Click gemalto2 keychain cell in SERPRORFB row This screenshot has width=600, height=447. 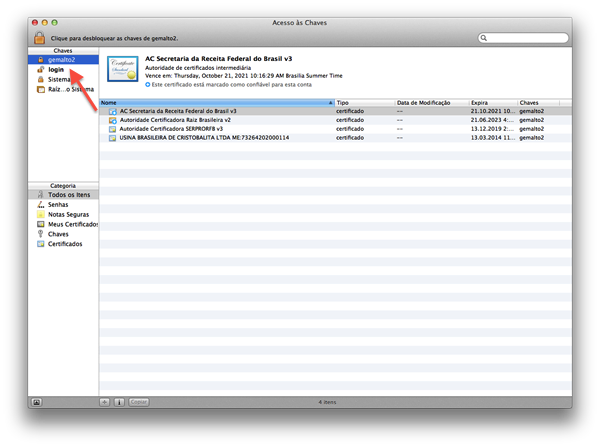click(x=532, y=129)
